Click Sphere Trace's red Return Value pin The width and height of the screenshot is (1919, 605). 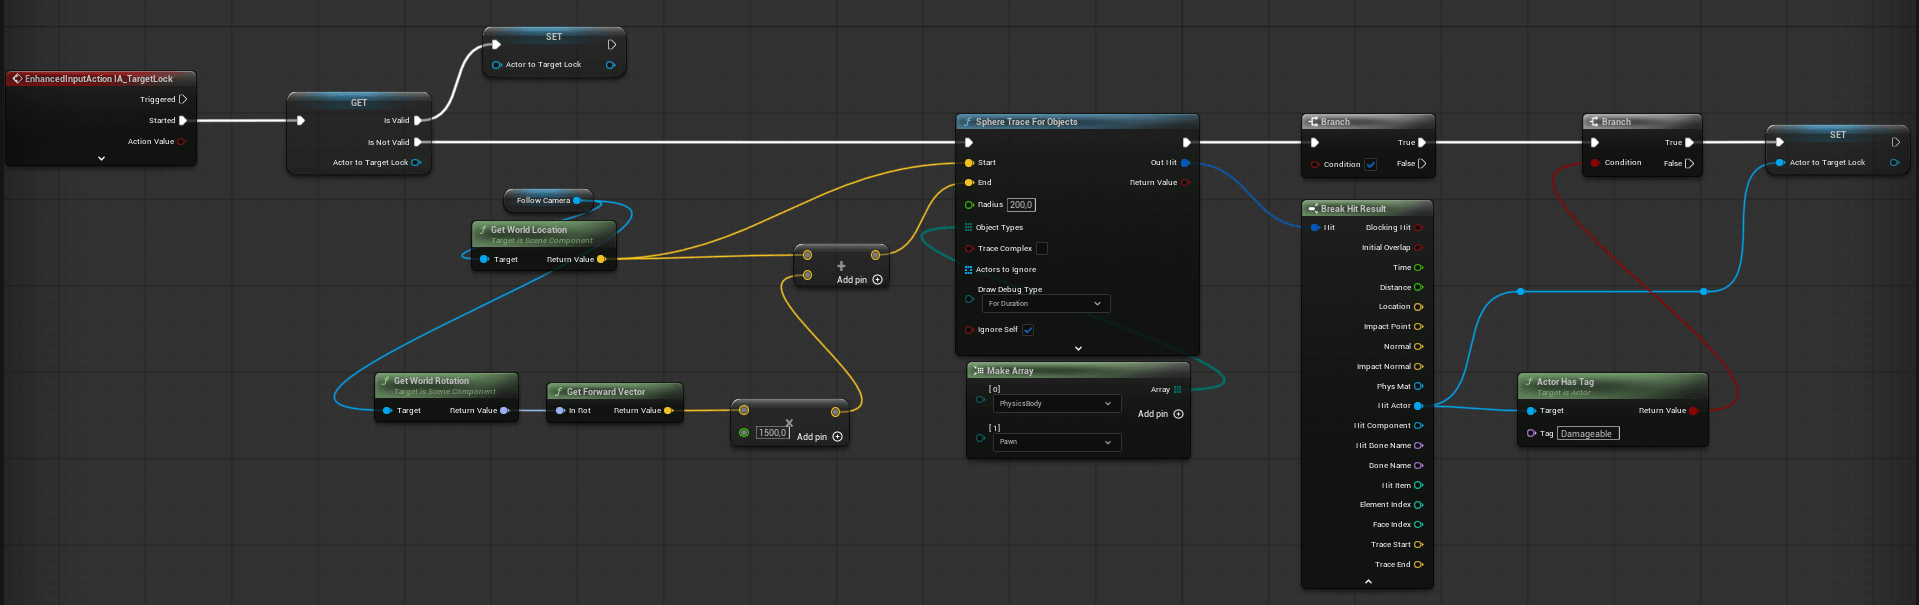click(x=1185, y=182)
